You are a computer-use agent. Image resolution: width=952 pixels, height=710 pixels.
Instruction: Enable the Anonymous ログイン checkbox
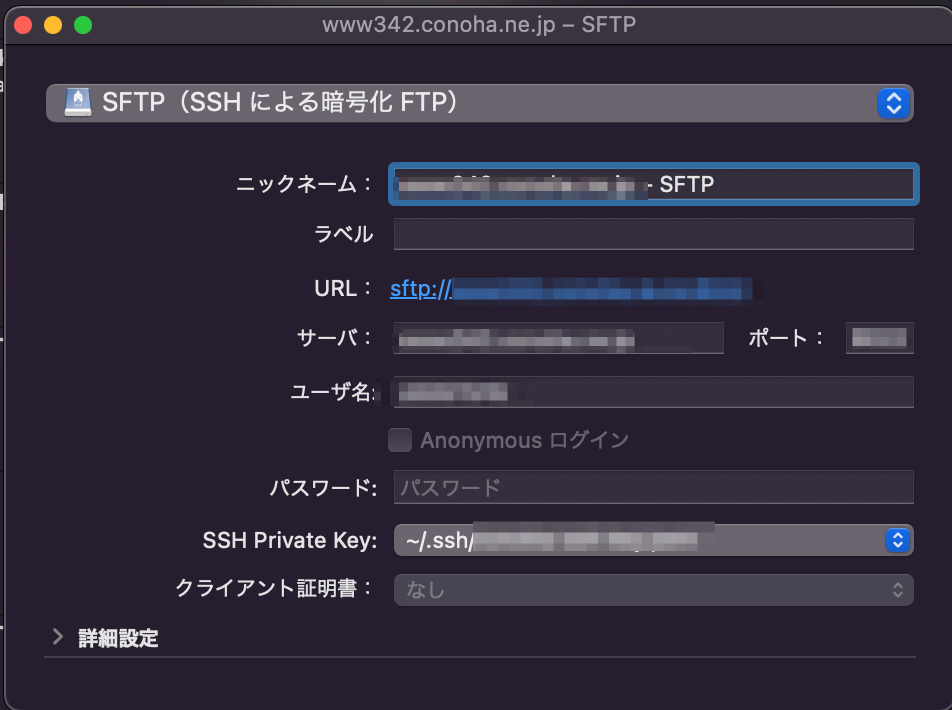[x=400, y=440]
